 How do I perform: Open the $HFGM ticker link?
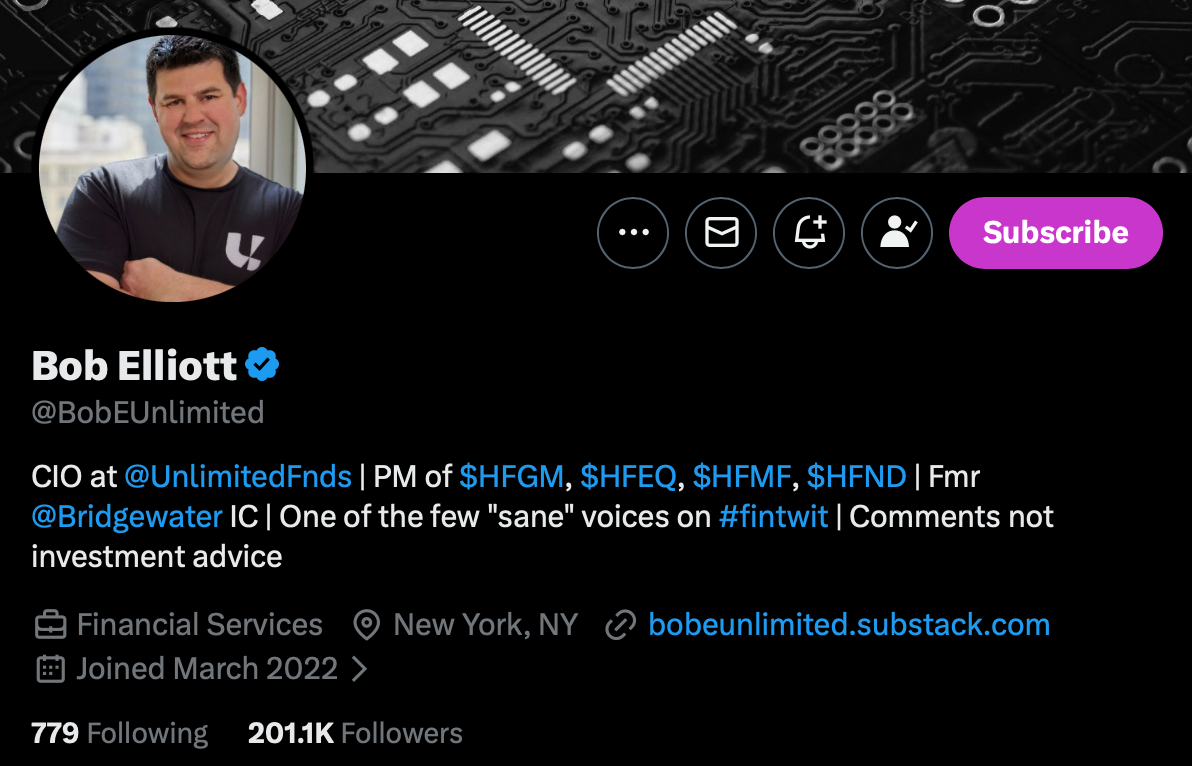click(512, 476)
